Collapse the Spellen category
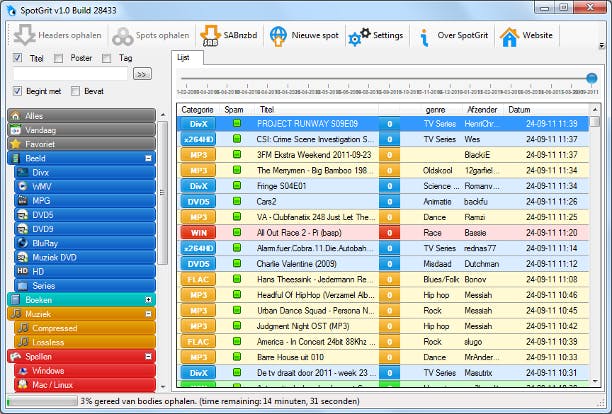Image resolution: width=612 pixels, height=414 pixels. (148, 356)
